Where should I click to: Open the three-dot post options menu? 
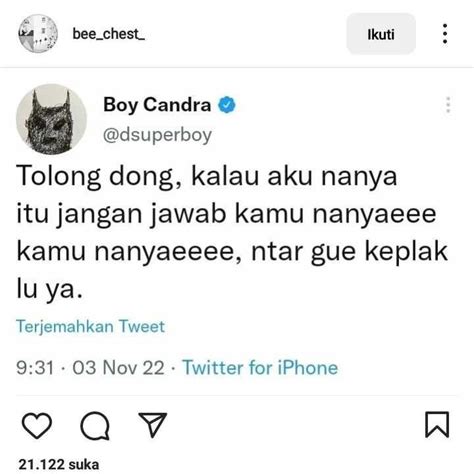click(x=445, y=34)
